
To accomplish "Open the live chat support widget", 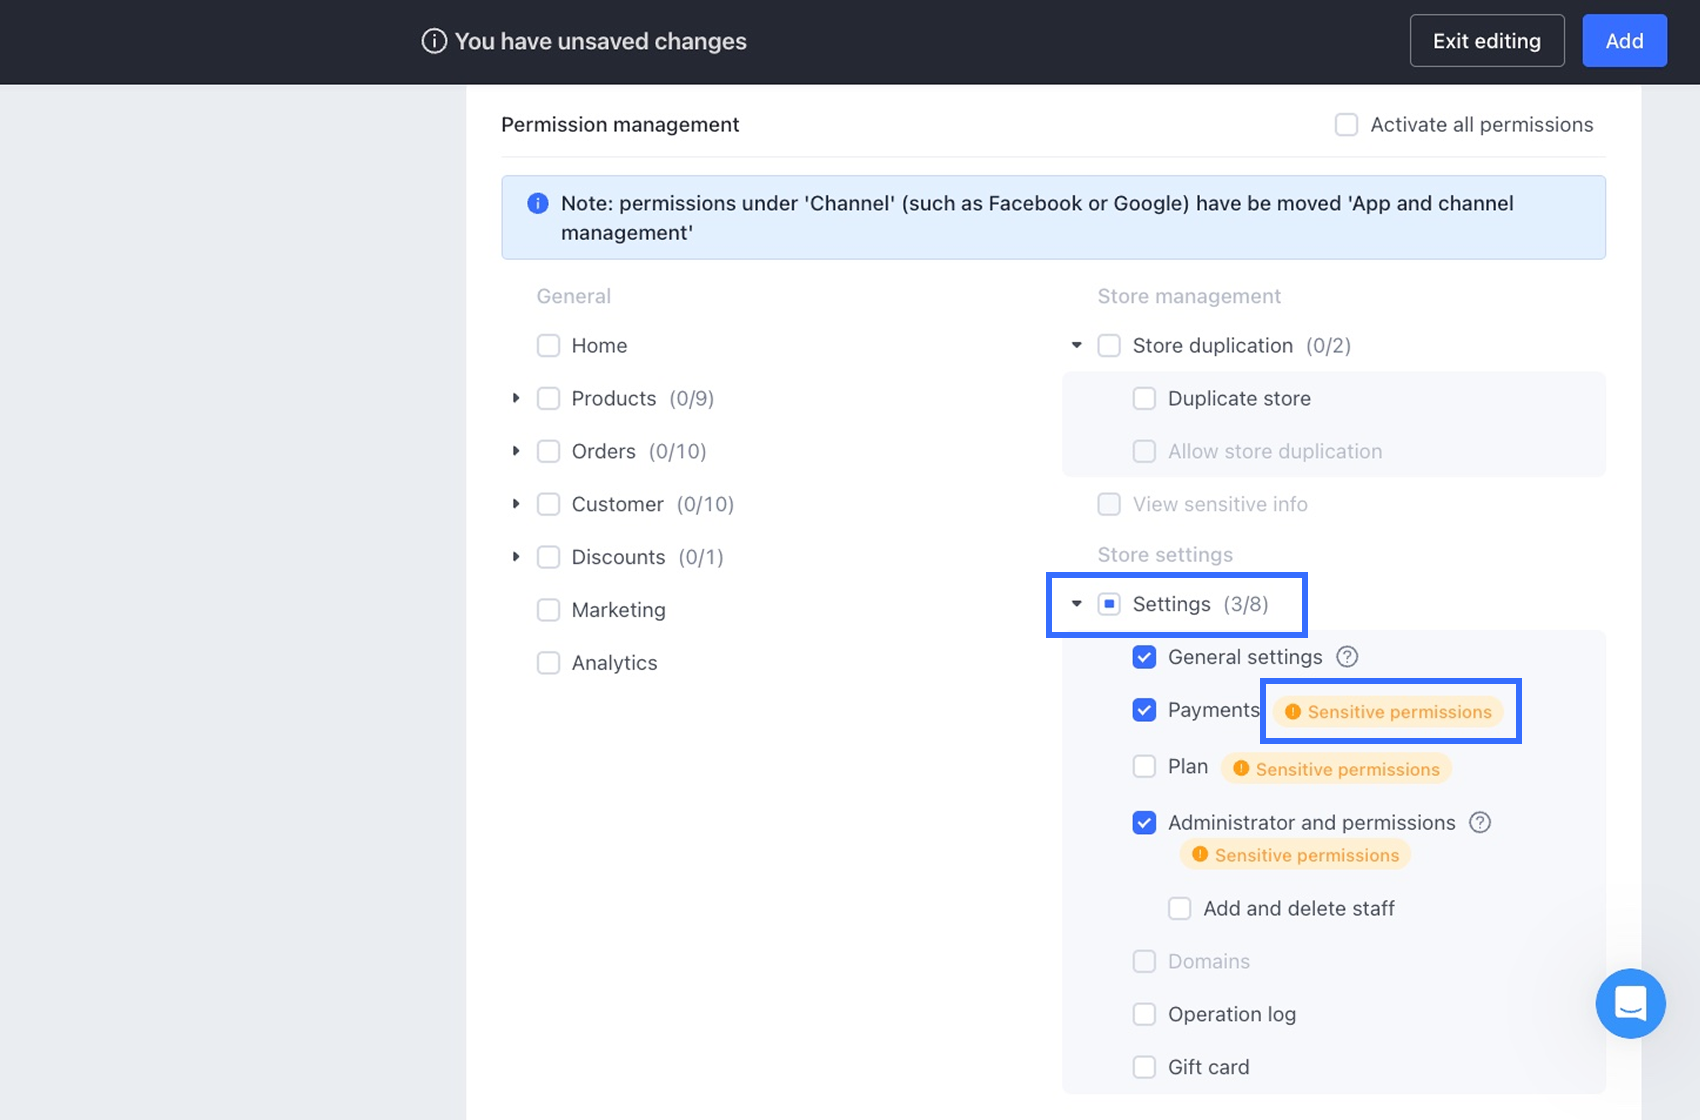I will tap(1630, 1003).
